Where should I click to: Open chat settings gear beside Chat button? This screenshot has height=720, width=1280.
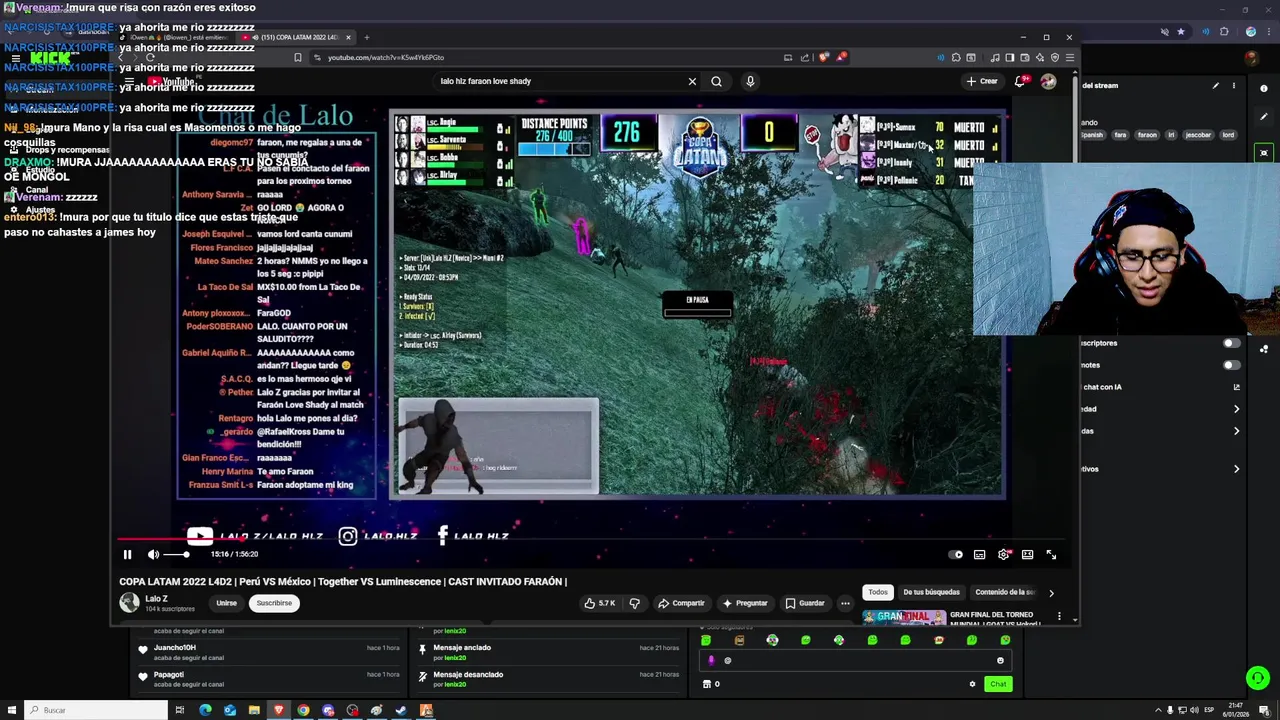pyautogui.click(x=972, y=684)
